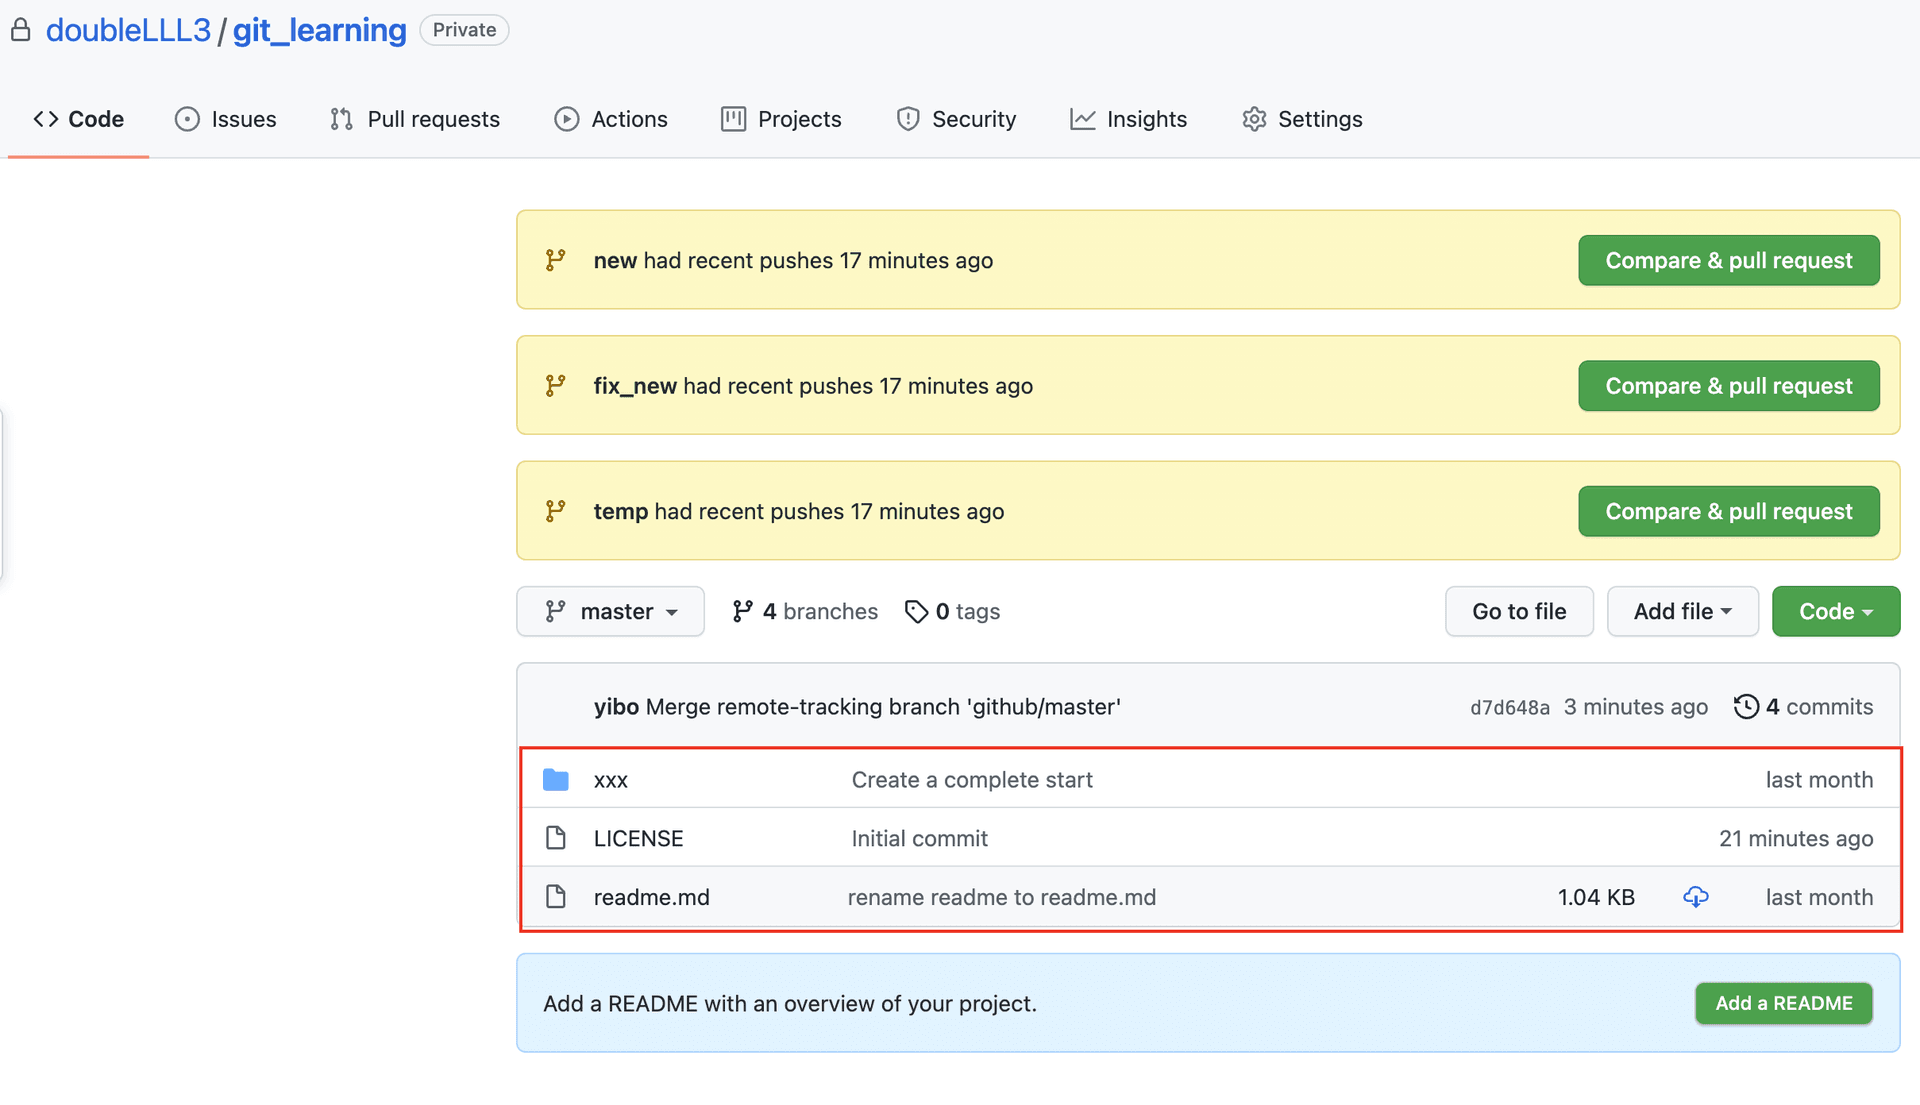The width and height of the screenshot is (1920, 1105).
Task: Click the Go to file button
Action: (1518, 611)
